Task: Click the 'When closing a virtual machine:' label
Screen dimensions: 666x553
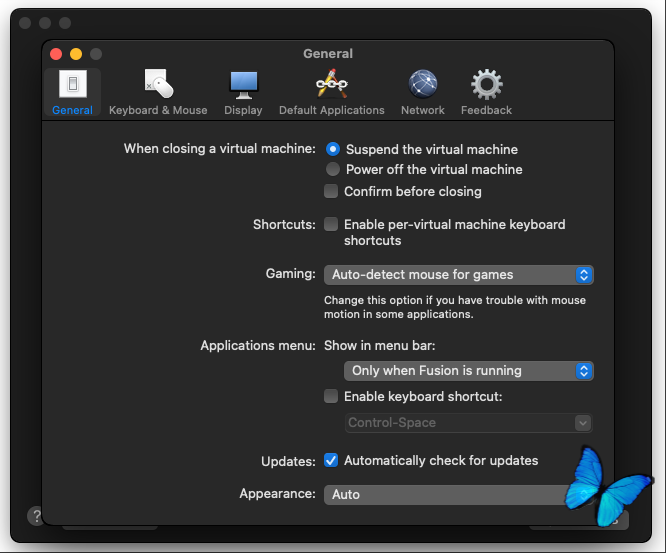Action: tap(220, 148)
